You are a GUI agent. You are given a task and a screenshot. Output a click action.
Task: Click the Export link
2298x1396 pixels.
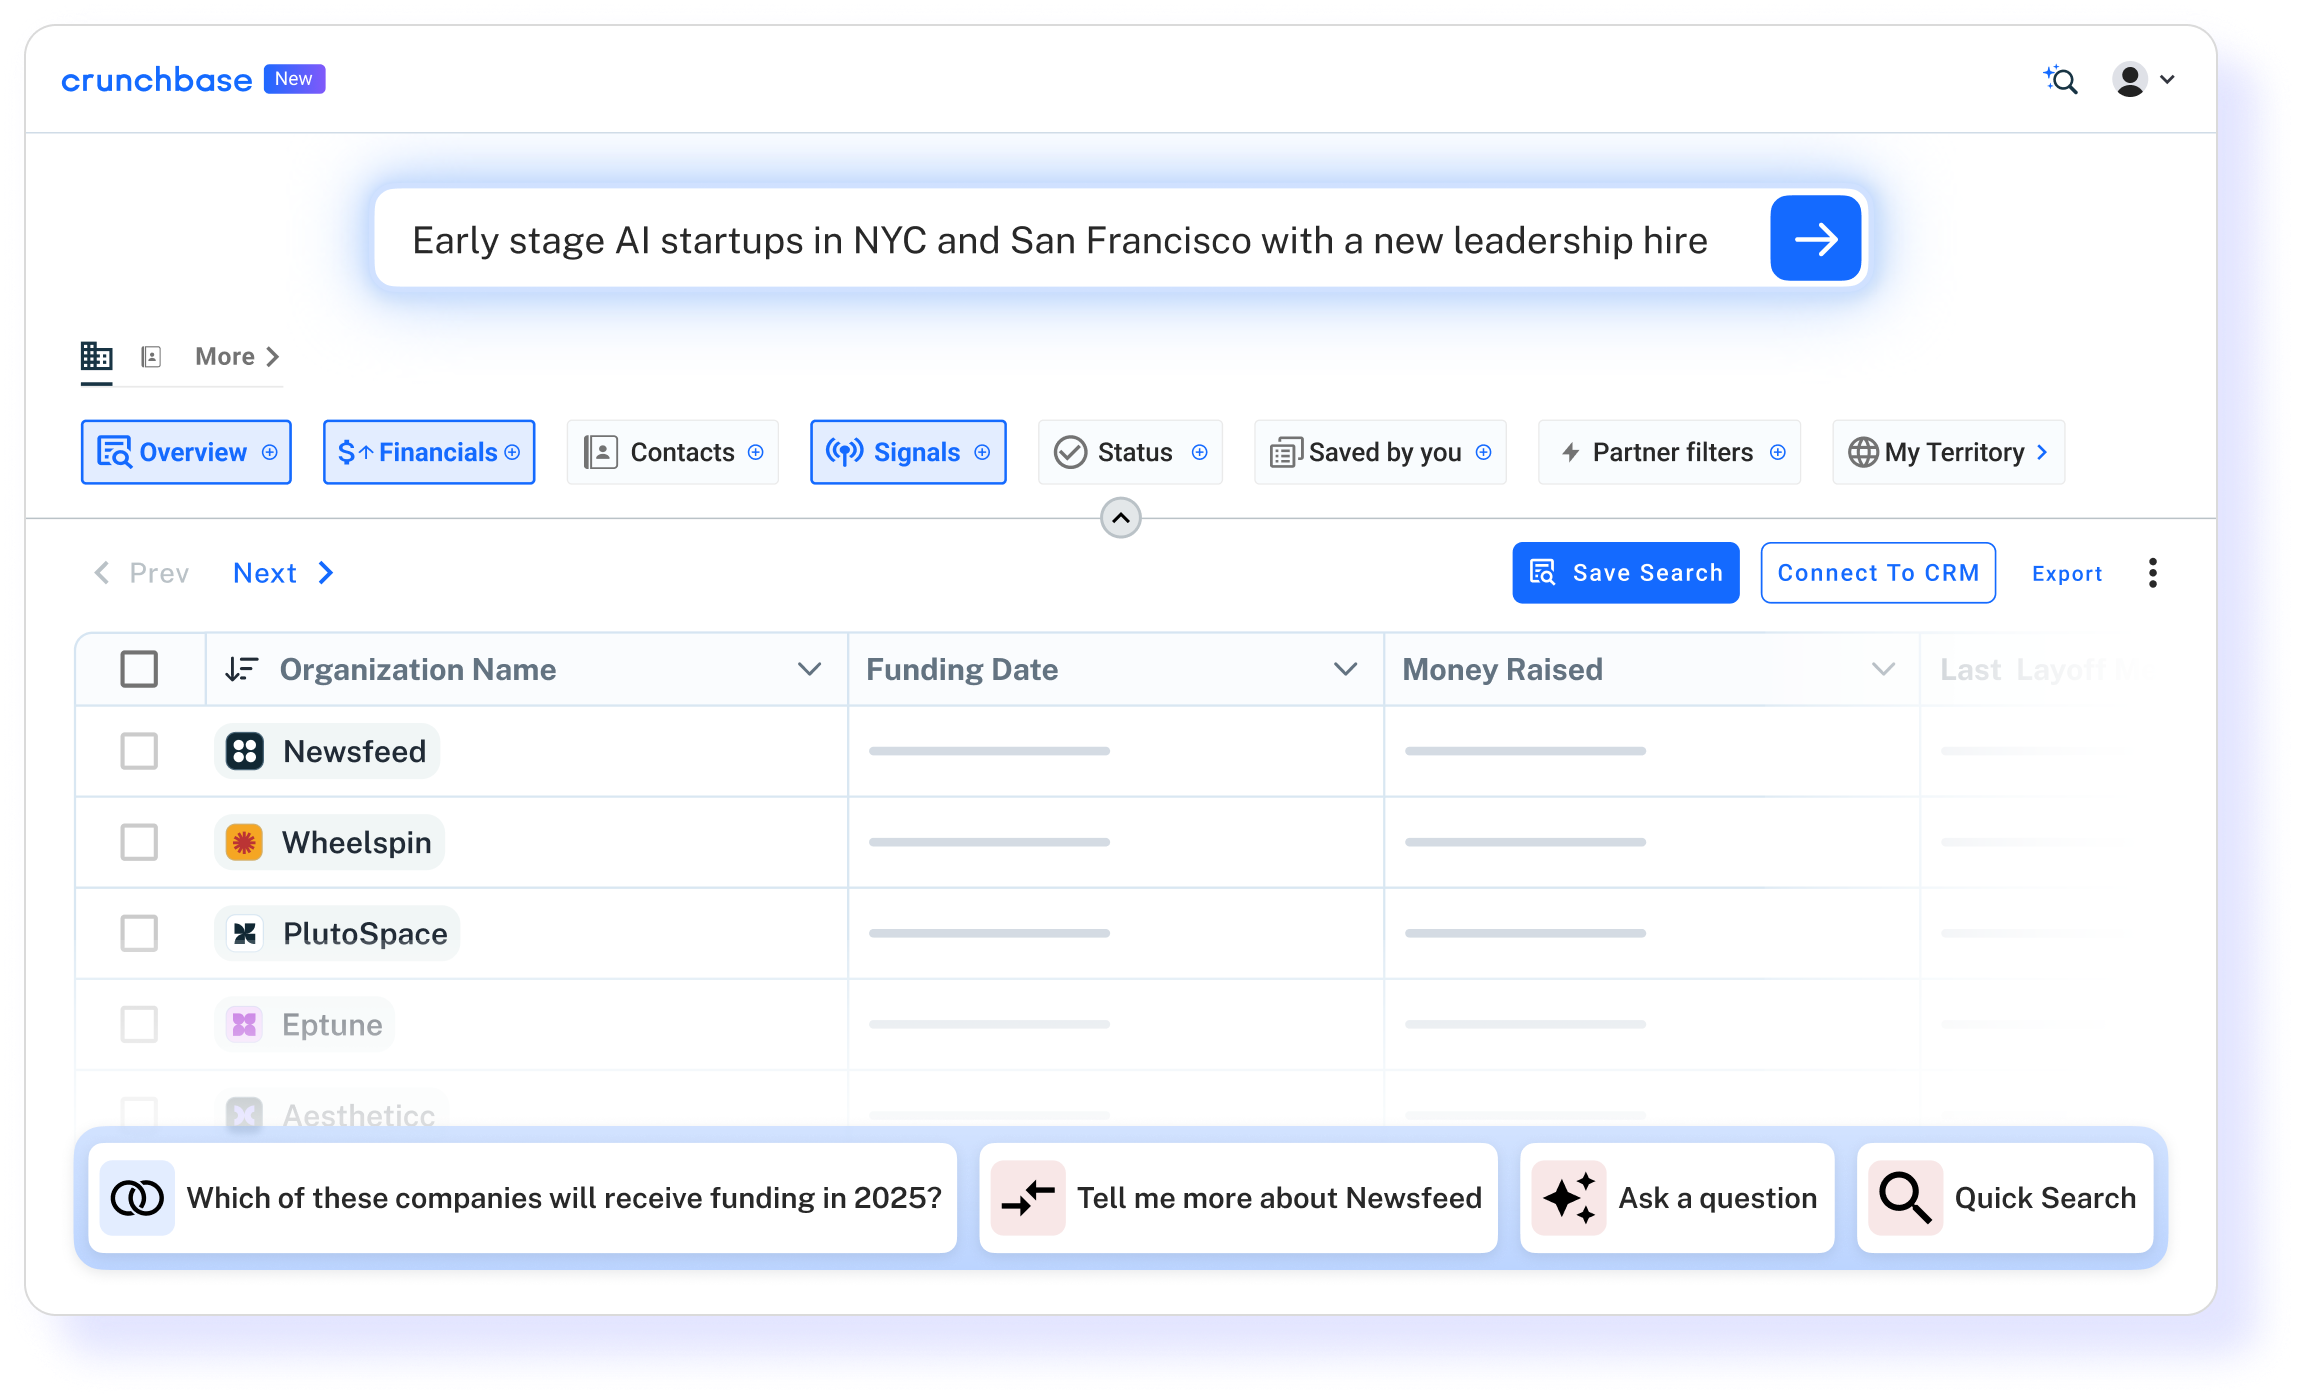[x=2067, y=574]
